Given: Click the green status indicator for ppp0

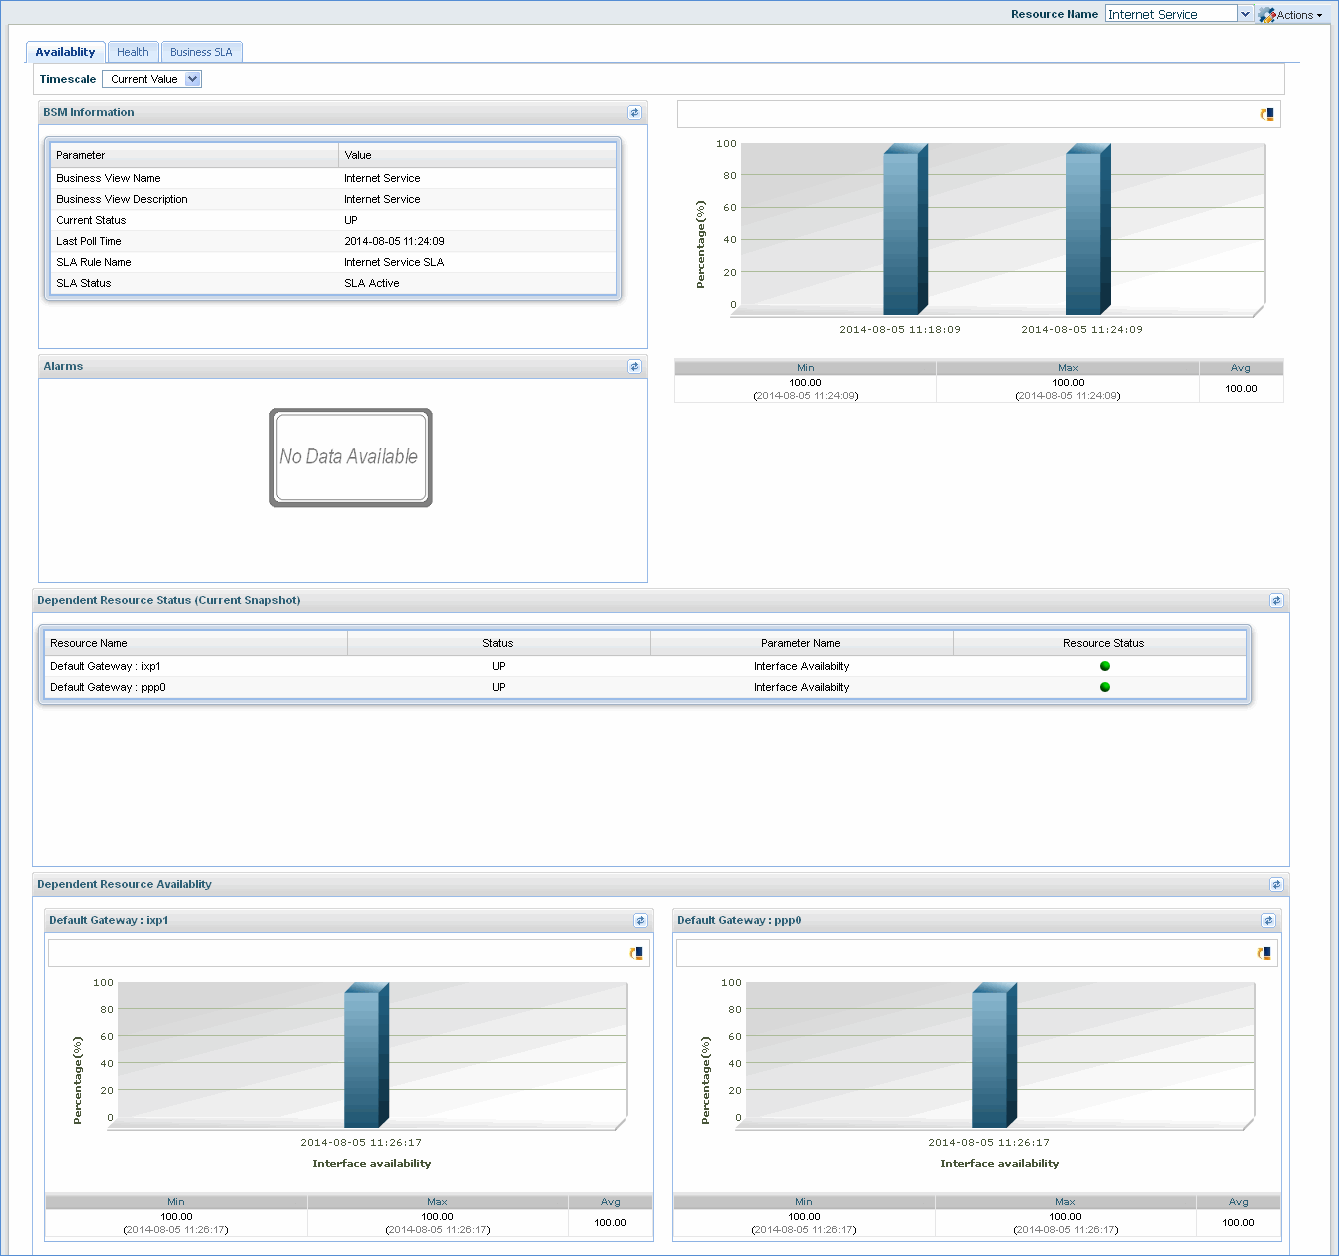Looking at the screenshot, I should pyautogui.click(x=1104, y=687).
